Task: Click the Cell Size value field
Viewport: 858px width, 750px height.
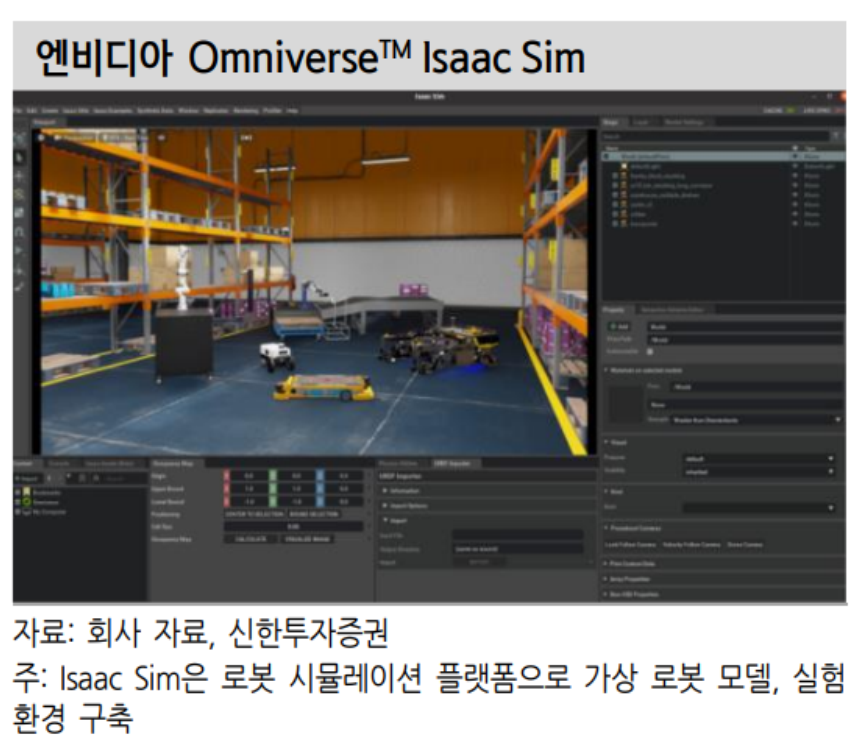Action: tap(294, 527)
